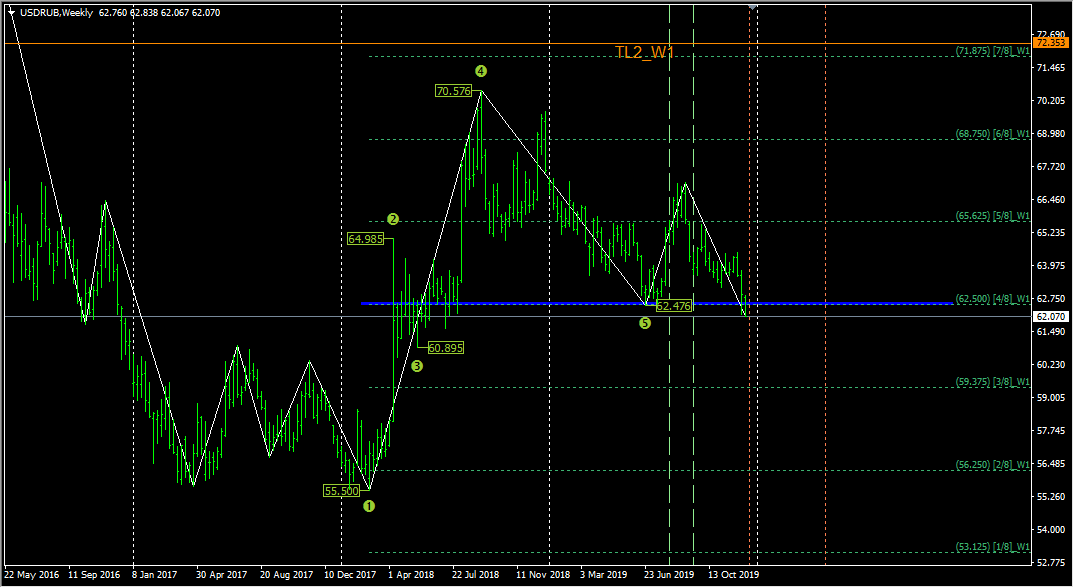Screen dimensions: 1074x588
Task: Click the 61.490 price scale value
Action: coord(1051,332)
